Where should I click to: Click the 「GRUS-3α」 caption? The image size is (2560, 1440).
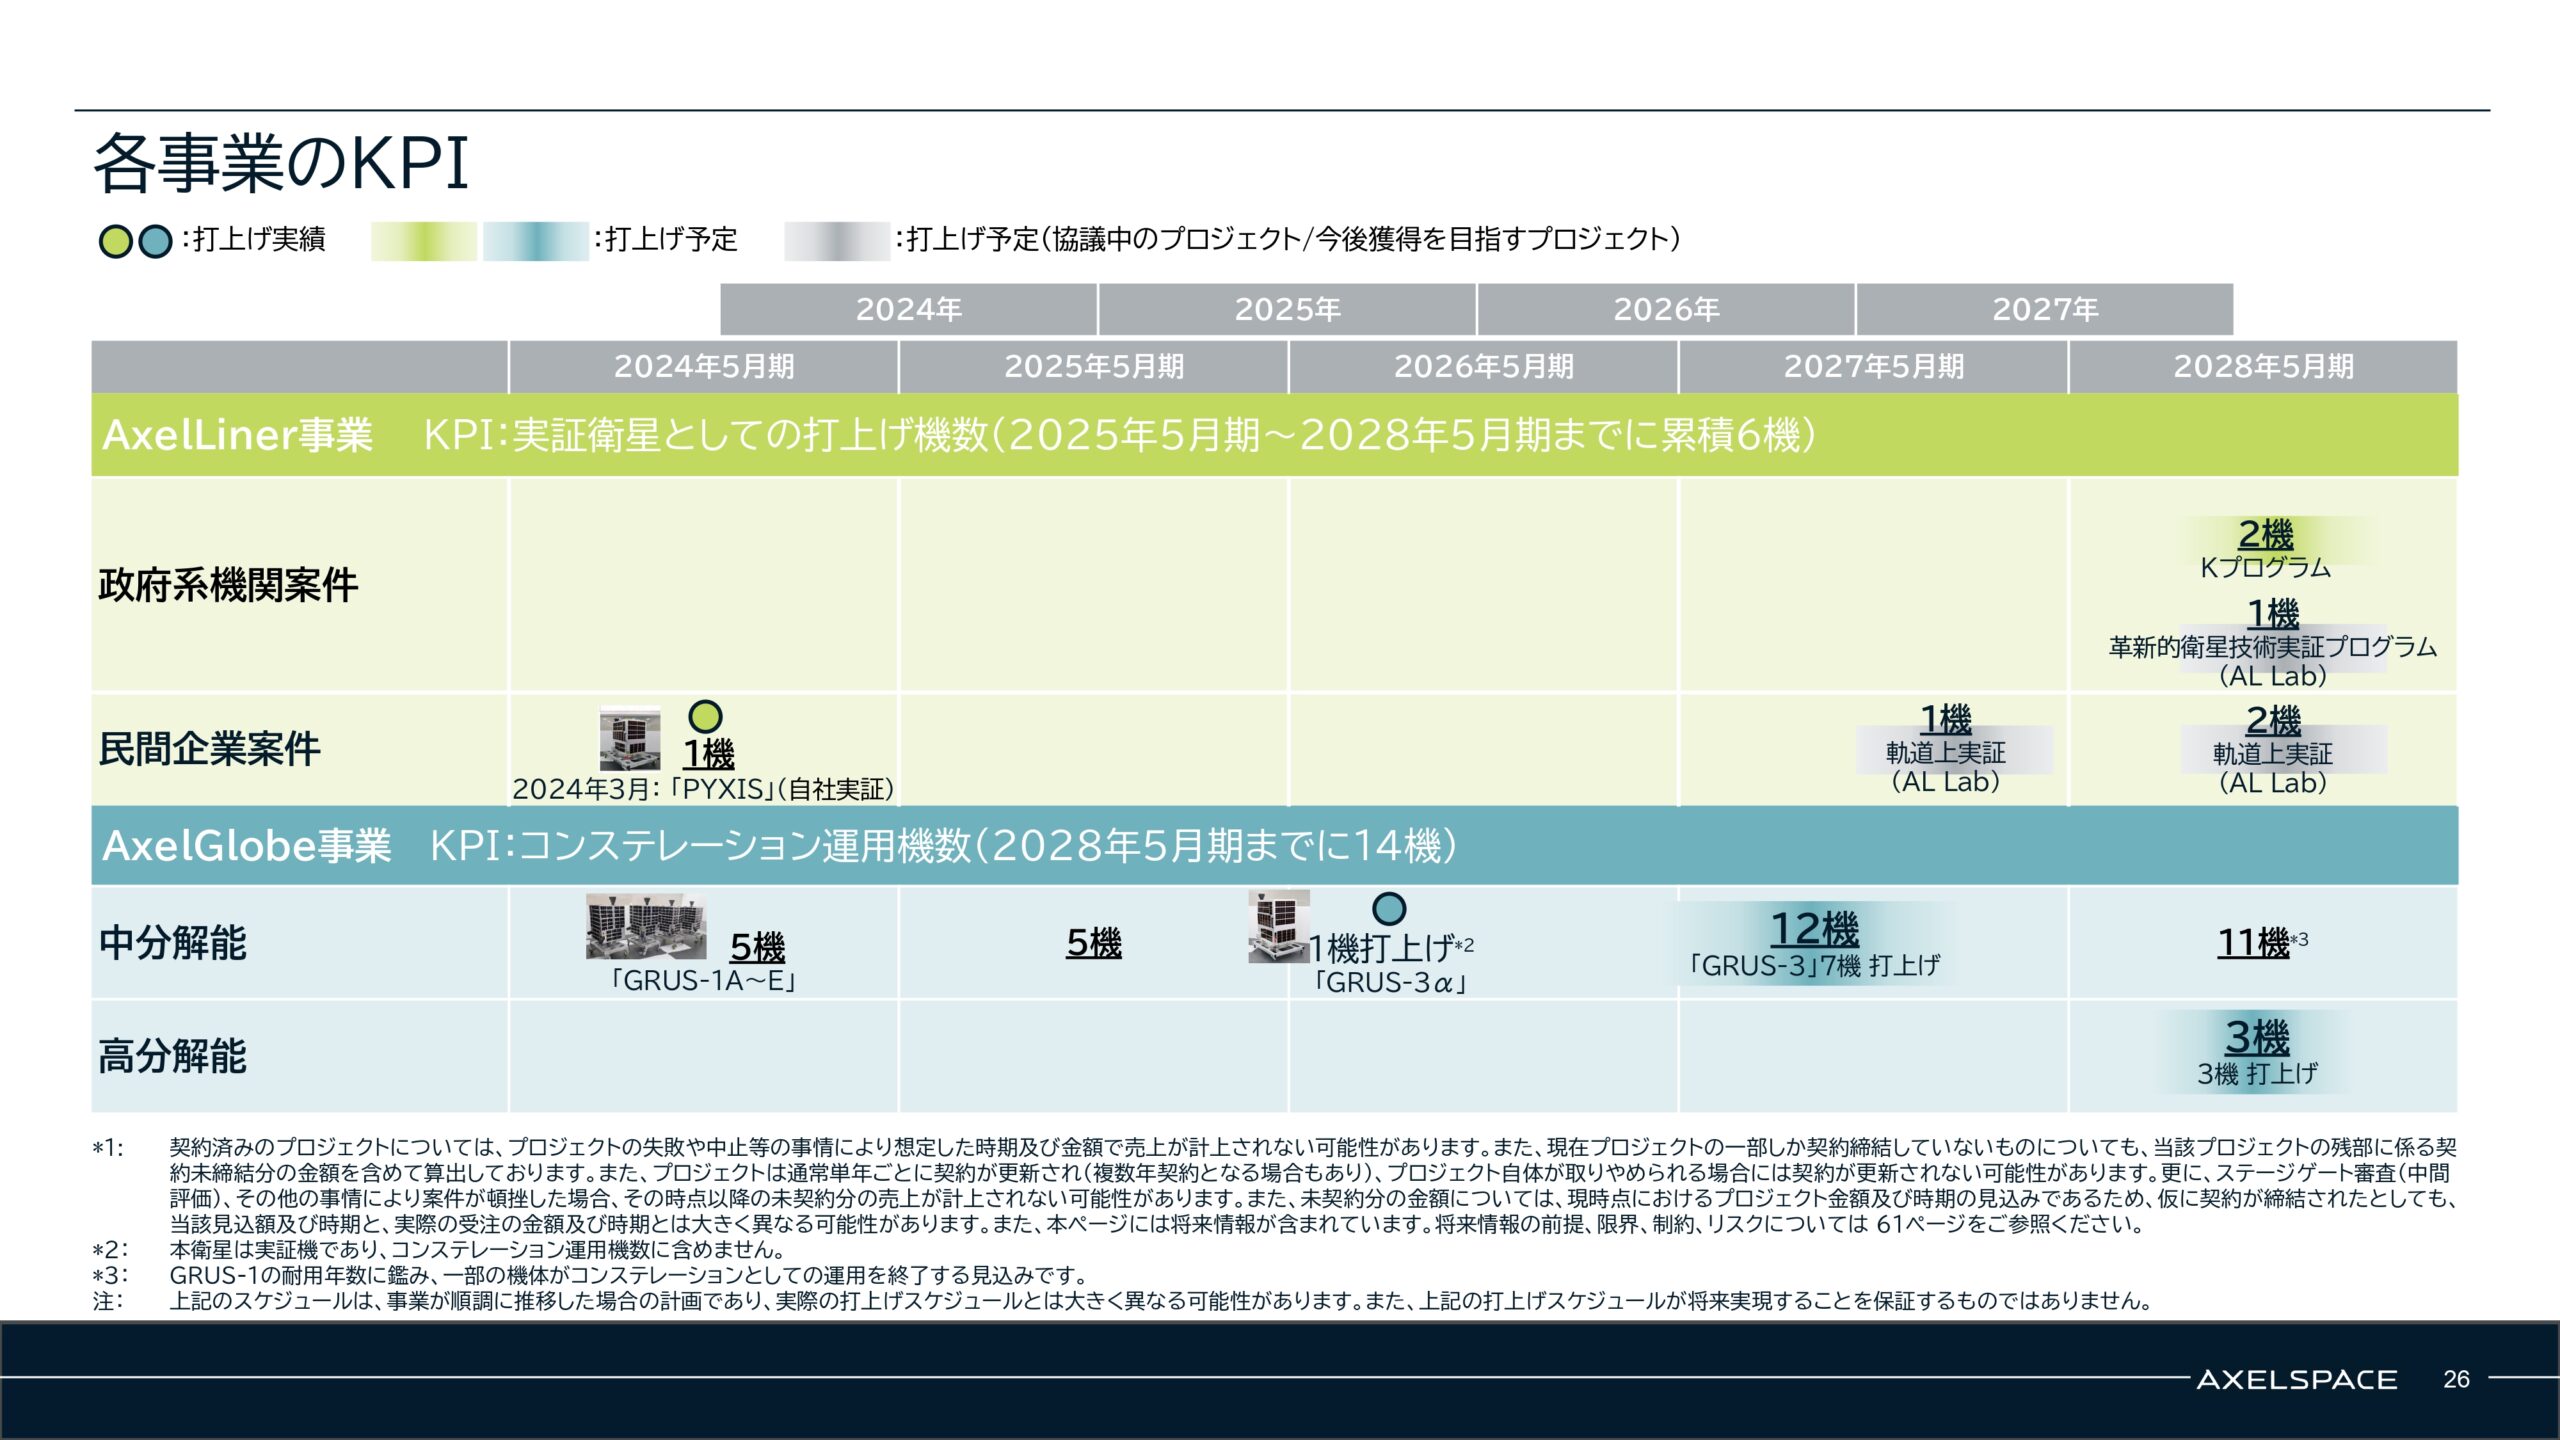tap(1390, 982)
